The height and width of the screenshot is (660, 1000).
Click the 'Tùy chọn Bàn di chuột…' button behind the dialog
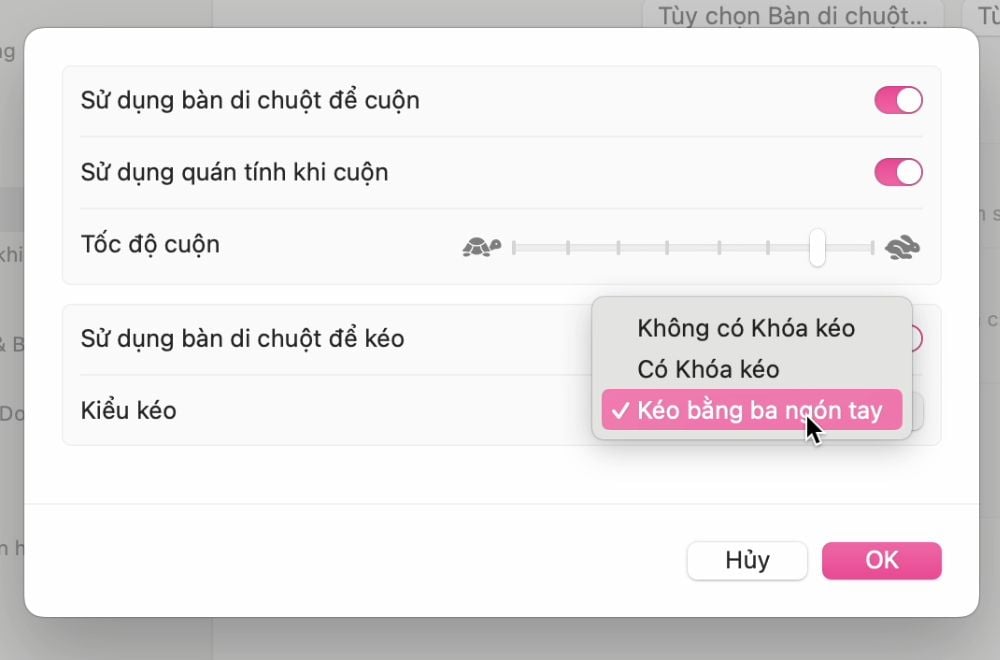[x=795, y=16]
